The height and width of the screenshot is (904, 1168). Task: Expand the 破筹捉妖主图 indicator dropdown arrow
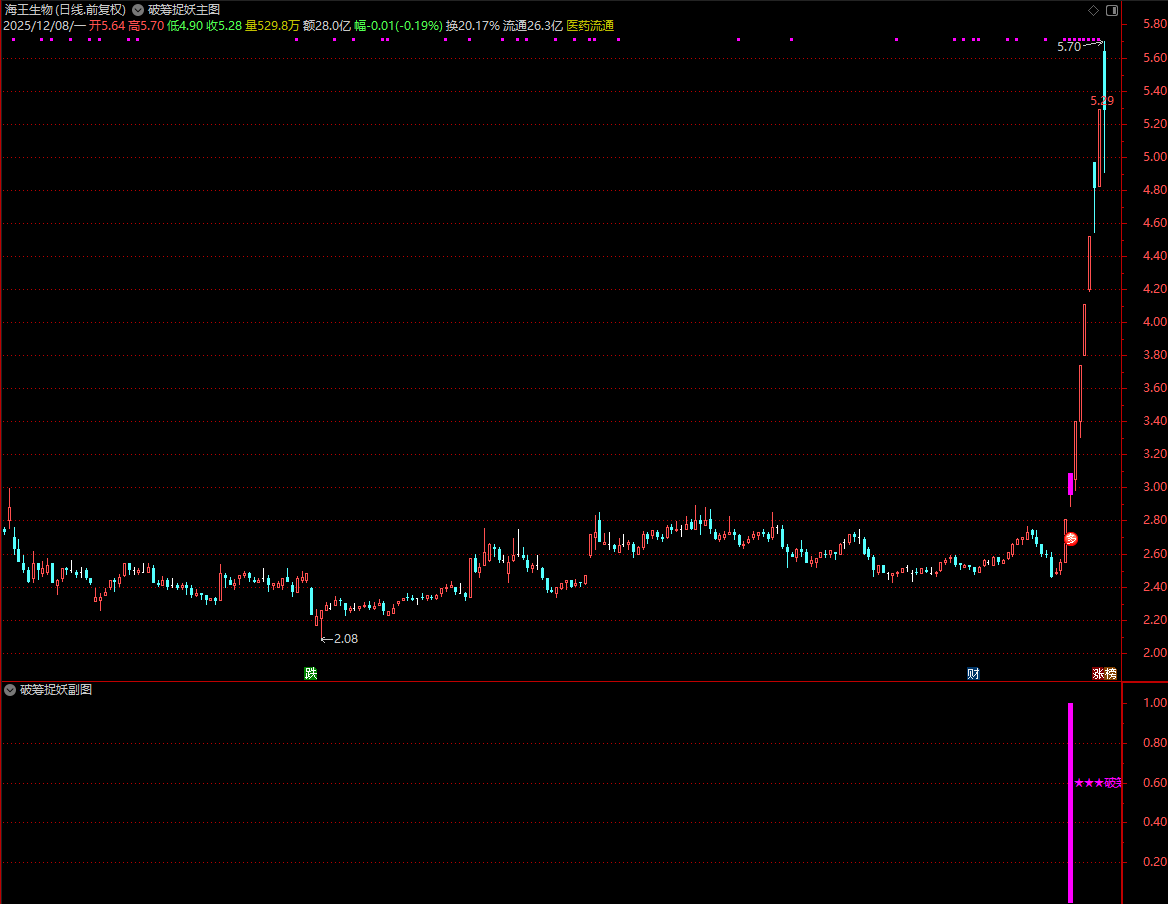pos(138,10)
